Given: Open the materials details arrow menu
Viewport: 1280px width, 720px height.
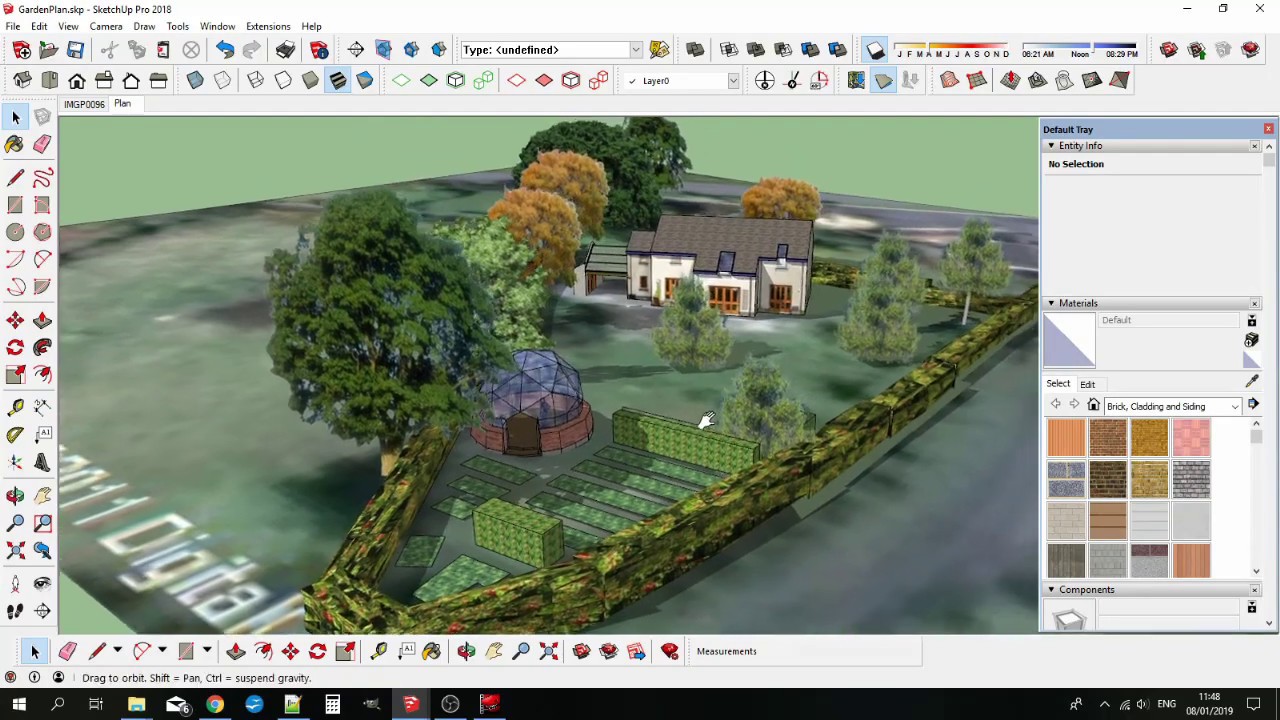Looking at the screenshot, I should tap(1253, 405).
